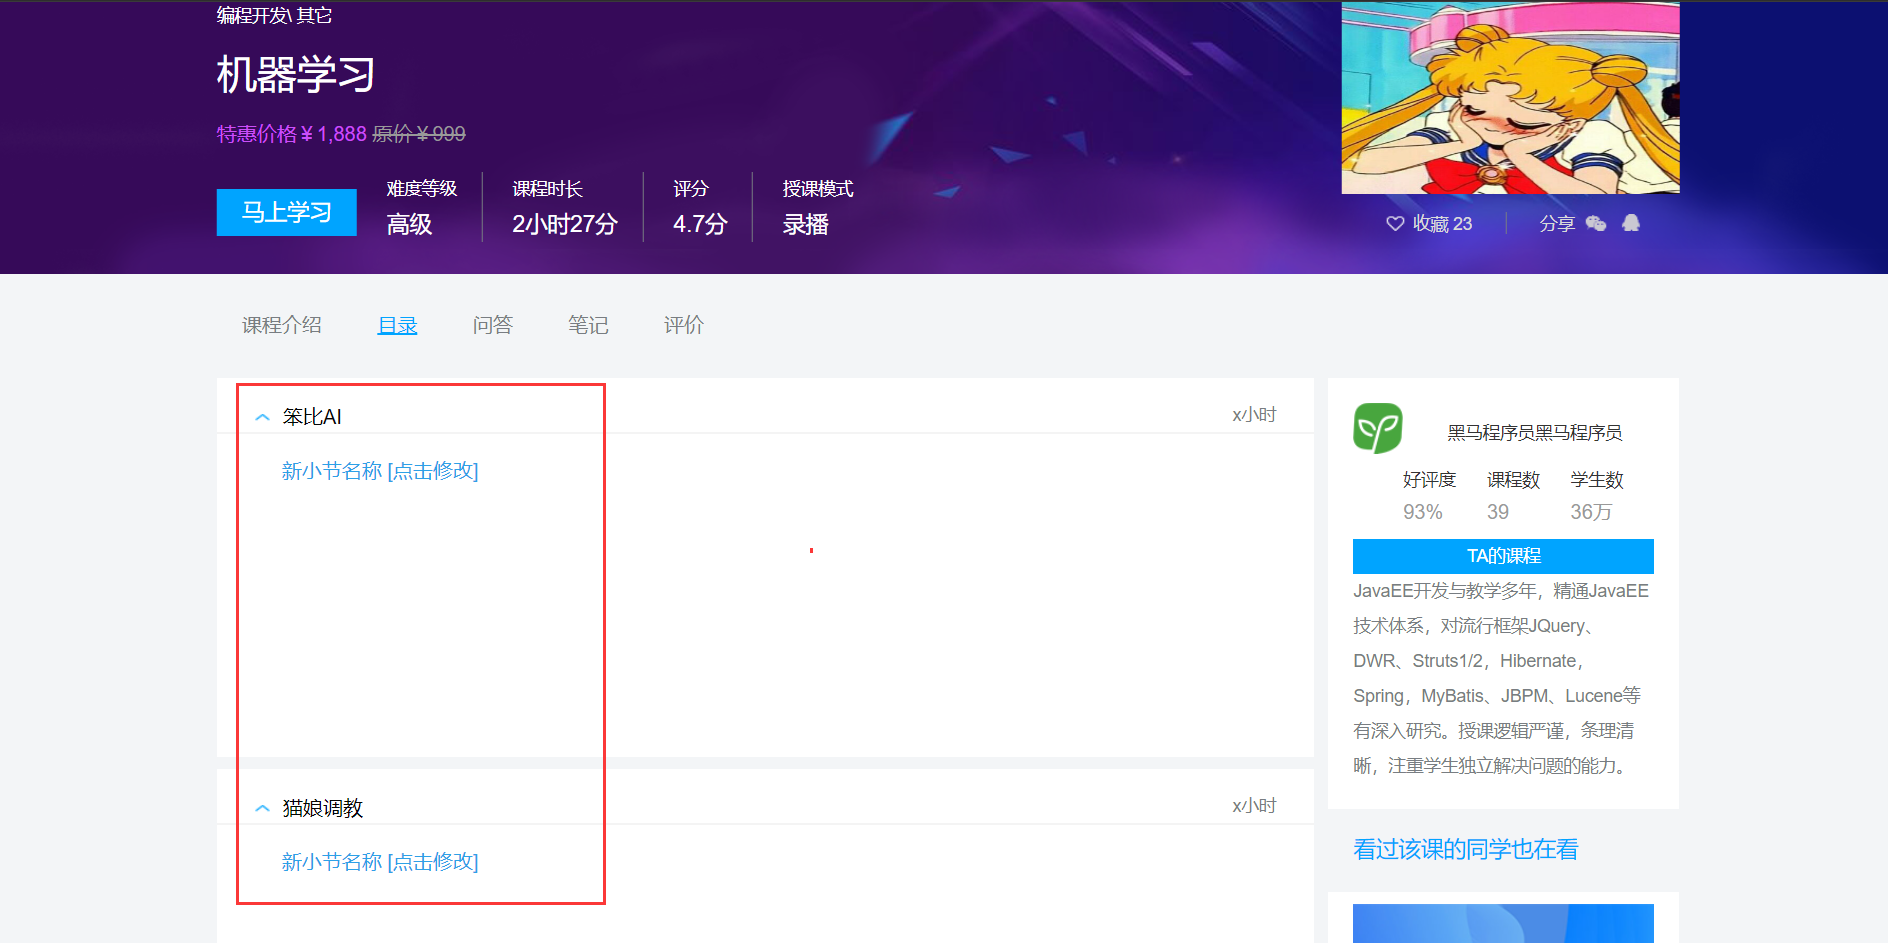Image resolution: width=1888 pixels, height=943 pixels.
Task: Click the heart favorite icon
Action: coord(1395,224)
